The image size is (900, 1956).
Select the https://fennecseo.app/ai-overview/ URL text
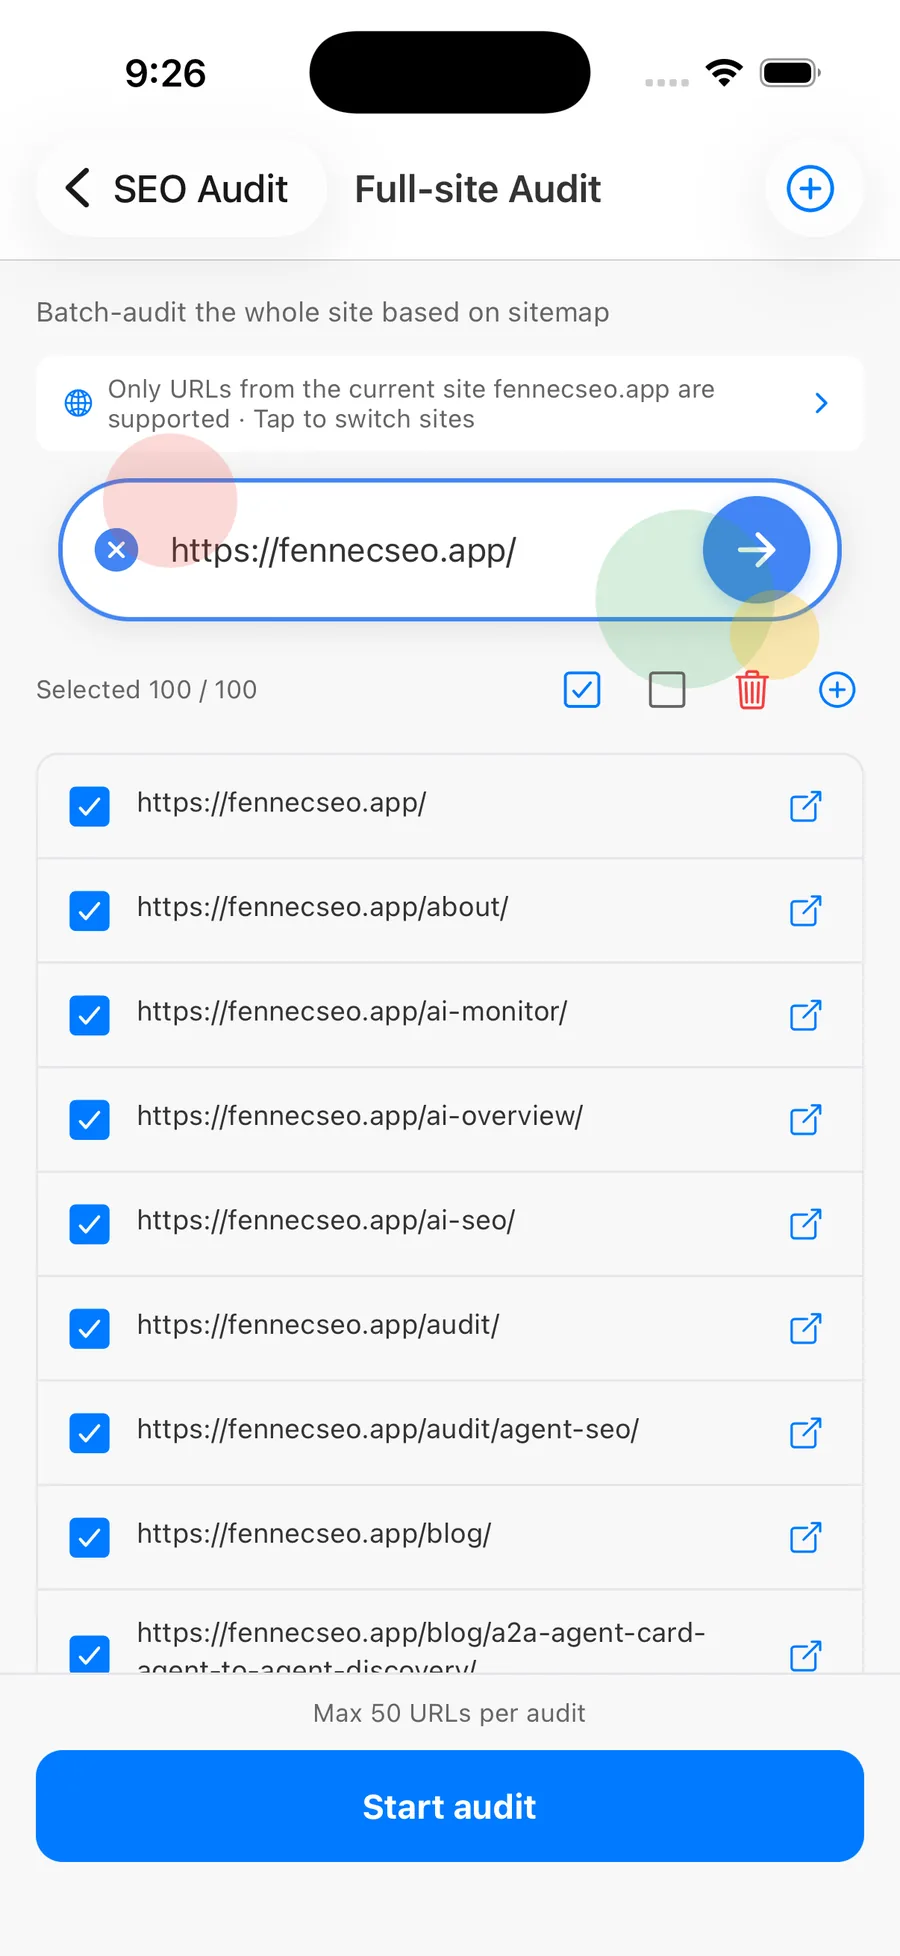(360, 1116)
